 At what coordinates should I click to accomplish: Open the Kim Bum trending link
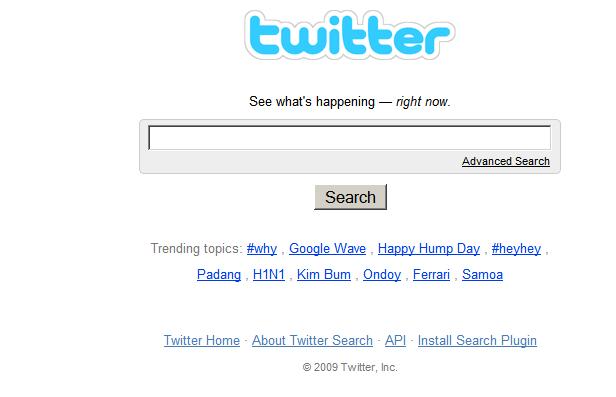tap(324, 274)
